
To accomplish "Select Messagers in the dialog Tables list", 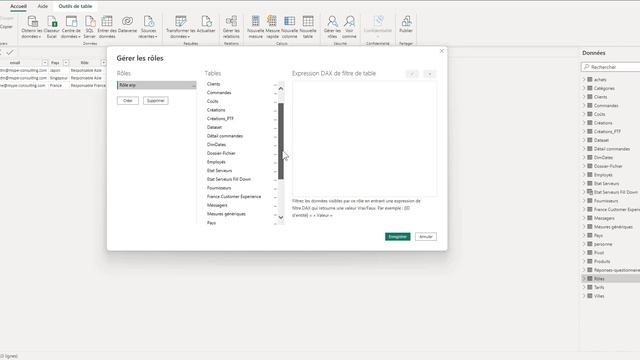I will coord(217,205).
